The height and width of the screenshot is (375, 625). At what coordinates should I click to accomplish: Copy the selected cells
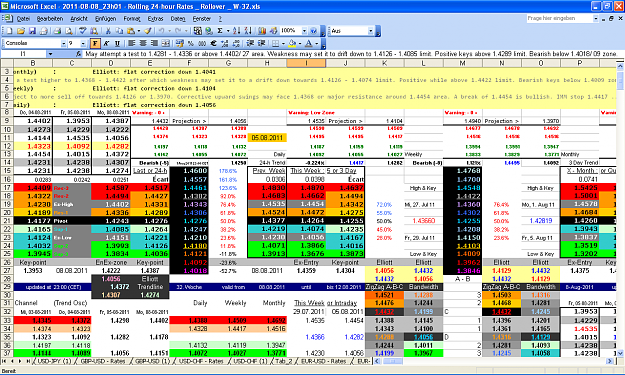(119, 31)
